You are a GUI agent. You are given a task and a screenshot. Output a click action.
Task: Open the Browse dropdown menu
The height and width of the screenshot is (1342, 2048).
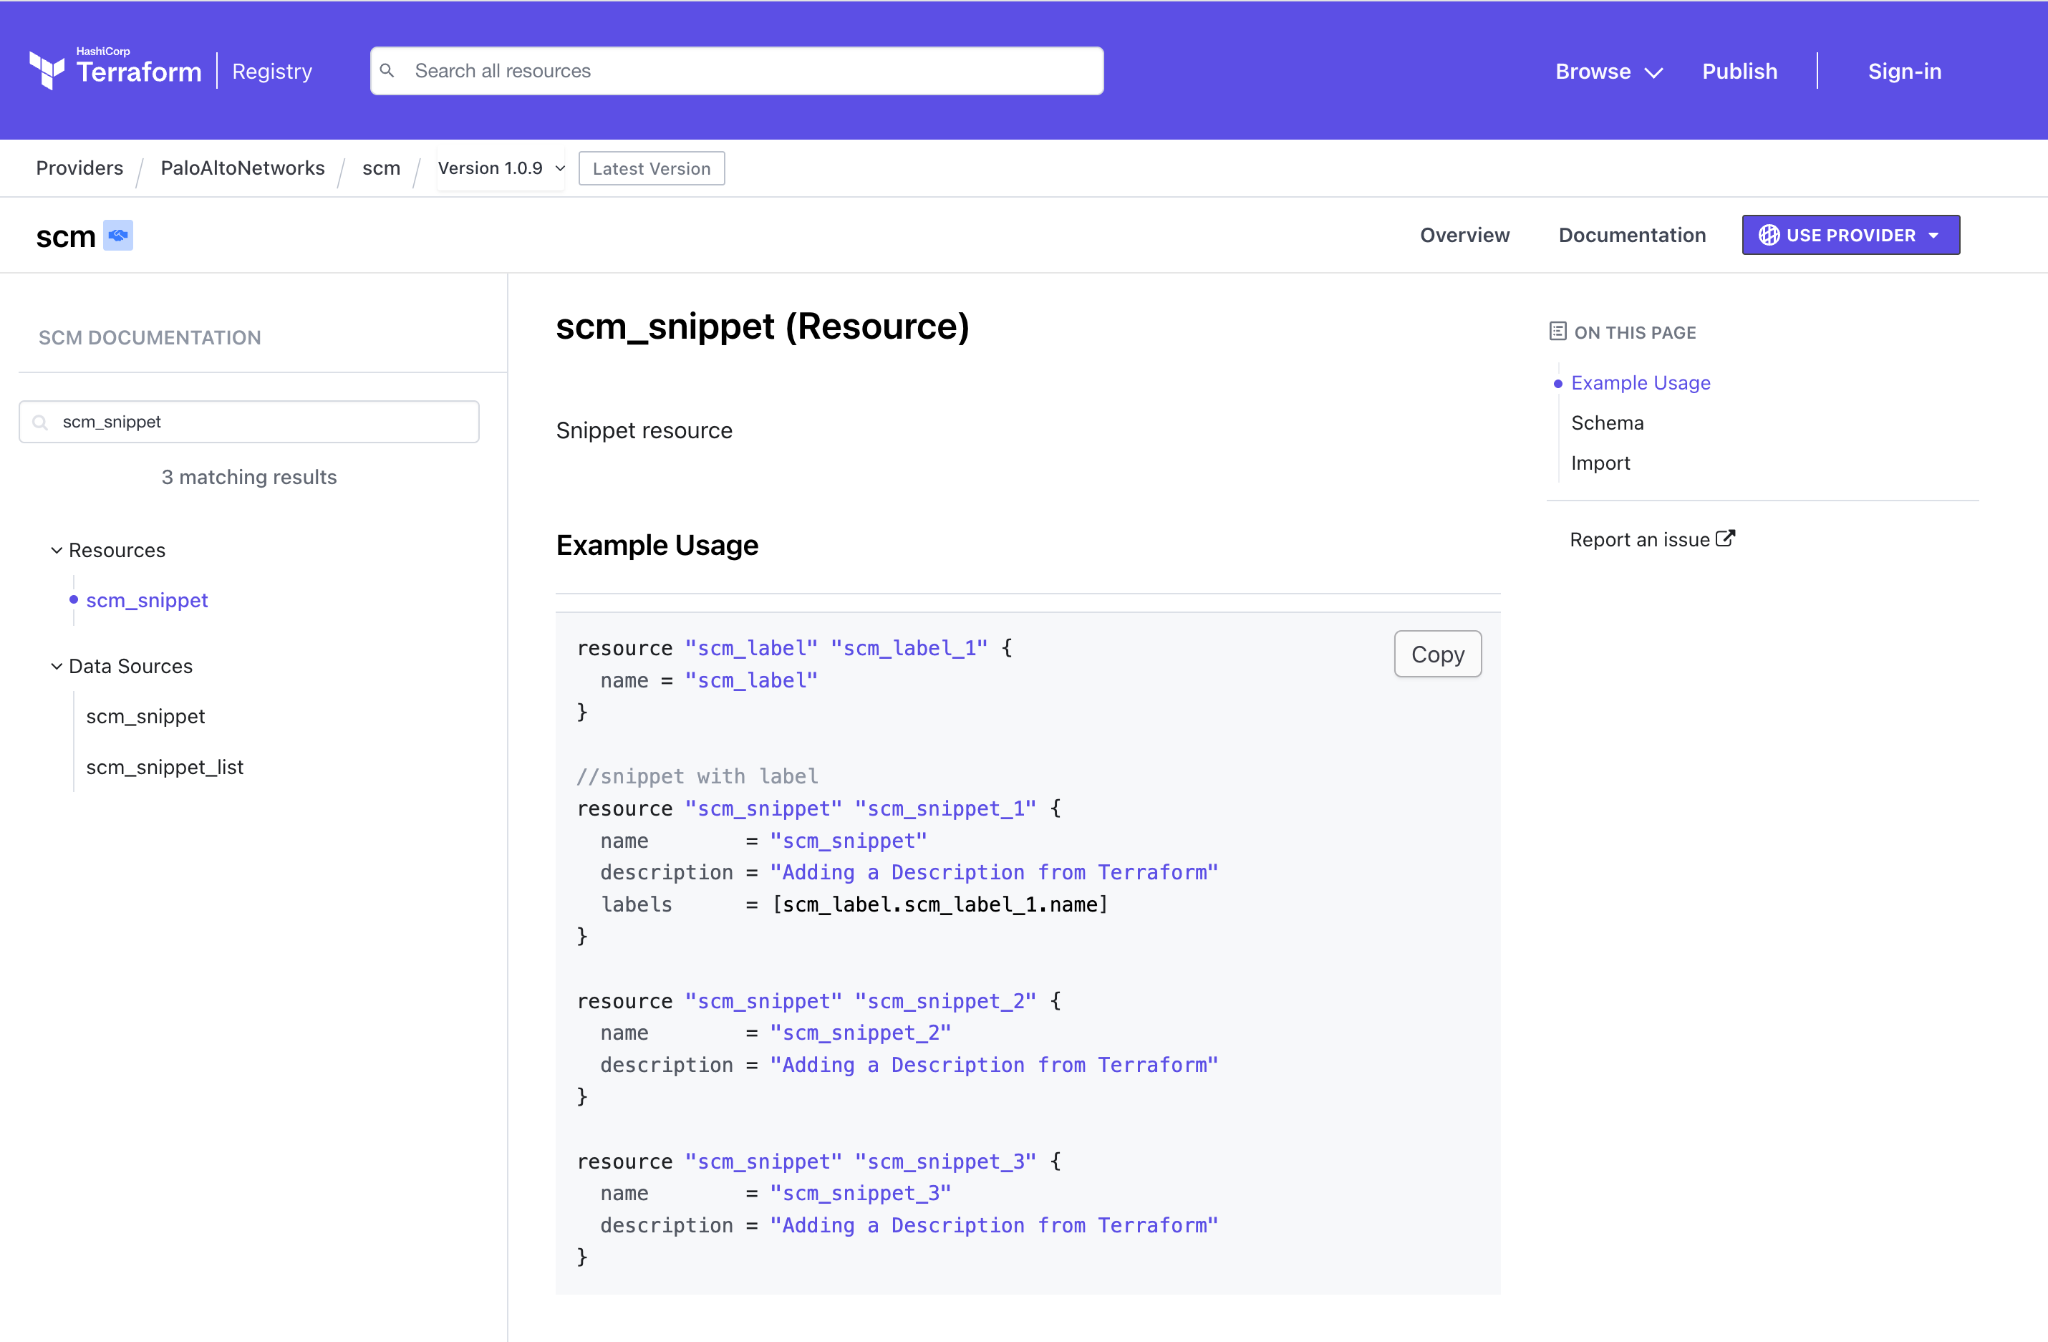1609,72
